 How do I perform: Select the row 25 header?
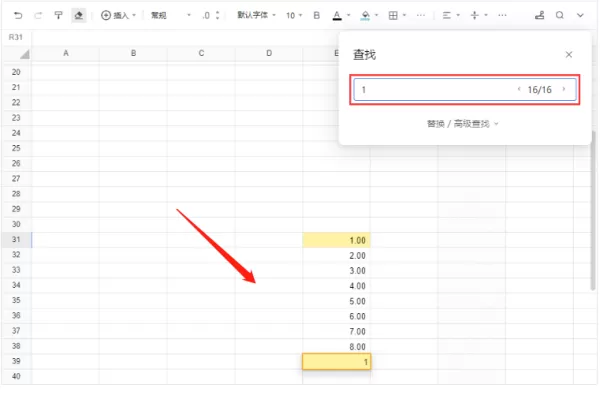[x=16, y=148]
